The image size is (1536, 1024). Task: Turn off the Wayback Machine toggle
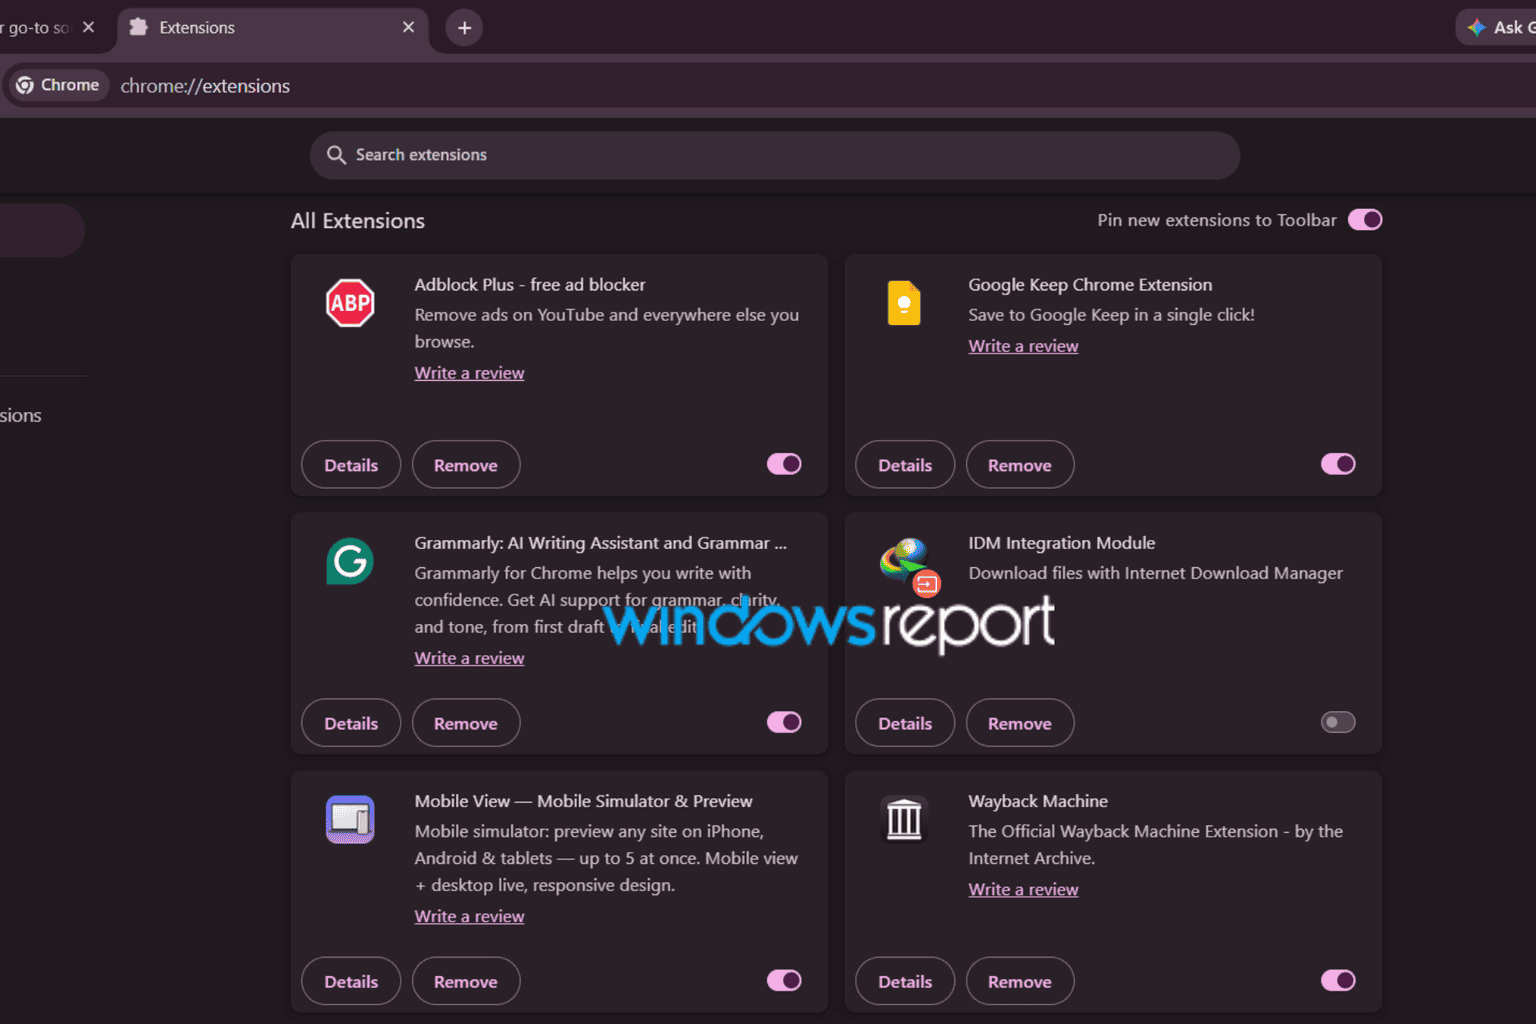pyautogui.click(x=1338, y=980)
